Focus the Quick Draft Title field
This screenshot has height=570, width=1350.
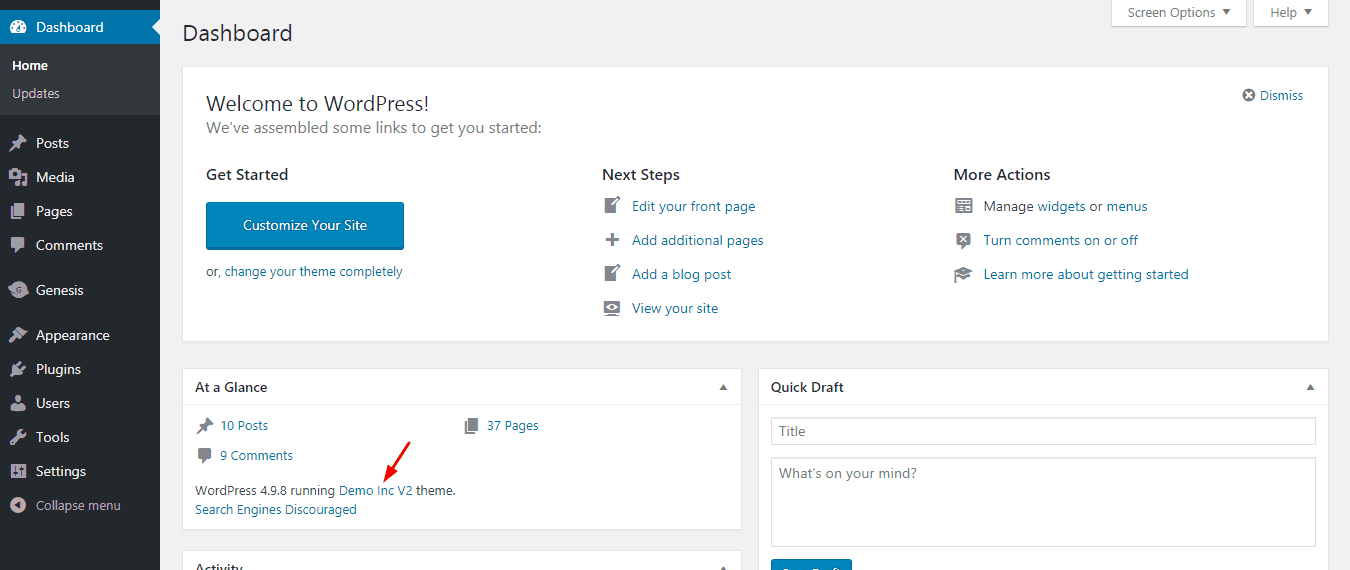tap(1043, 431)
